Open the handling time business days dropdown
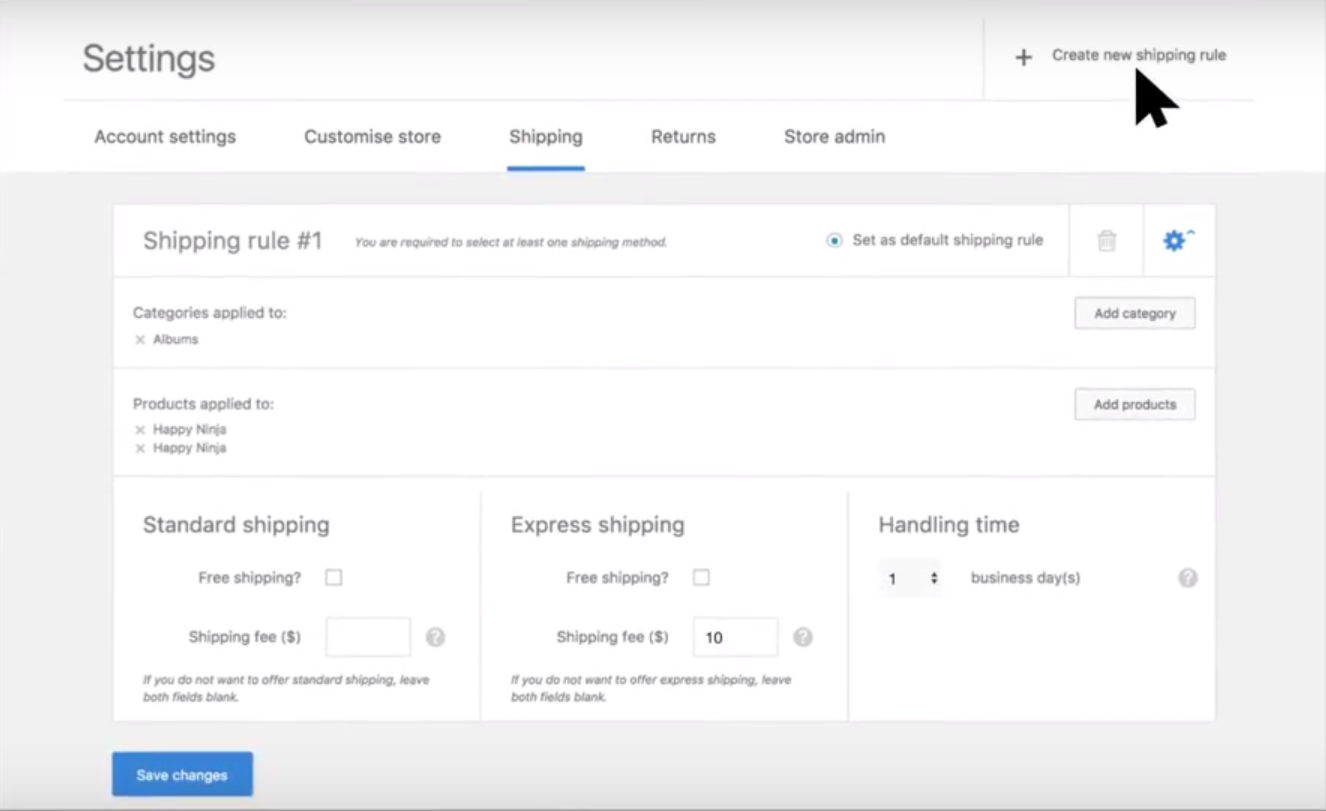This screenshot has height=811, width=1326. (x=910, y=578)
